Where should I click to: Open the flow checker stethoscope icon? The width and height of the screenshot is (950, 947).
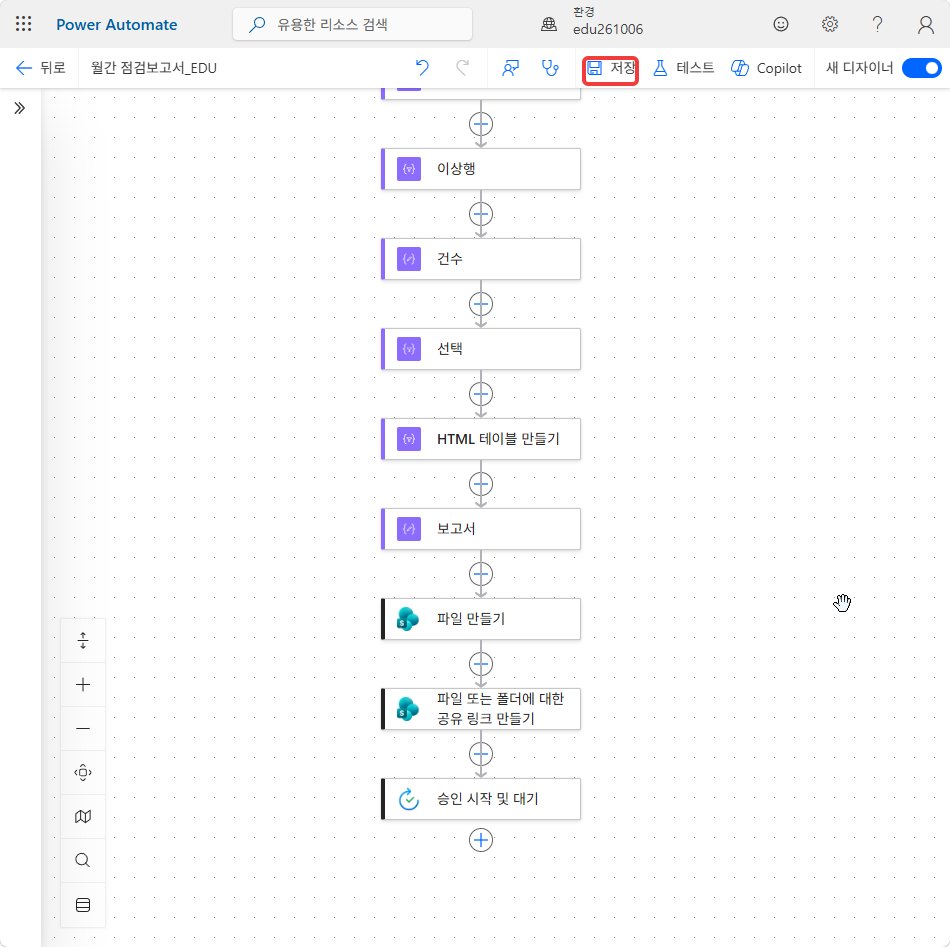pos(550,68)
